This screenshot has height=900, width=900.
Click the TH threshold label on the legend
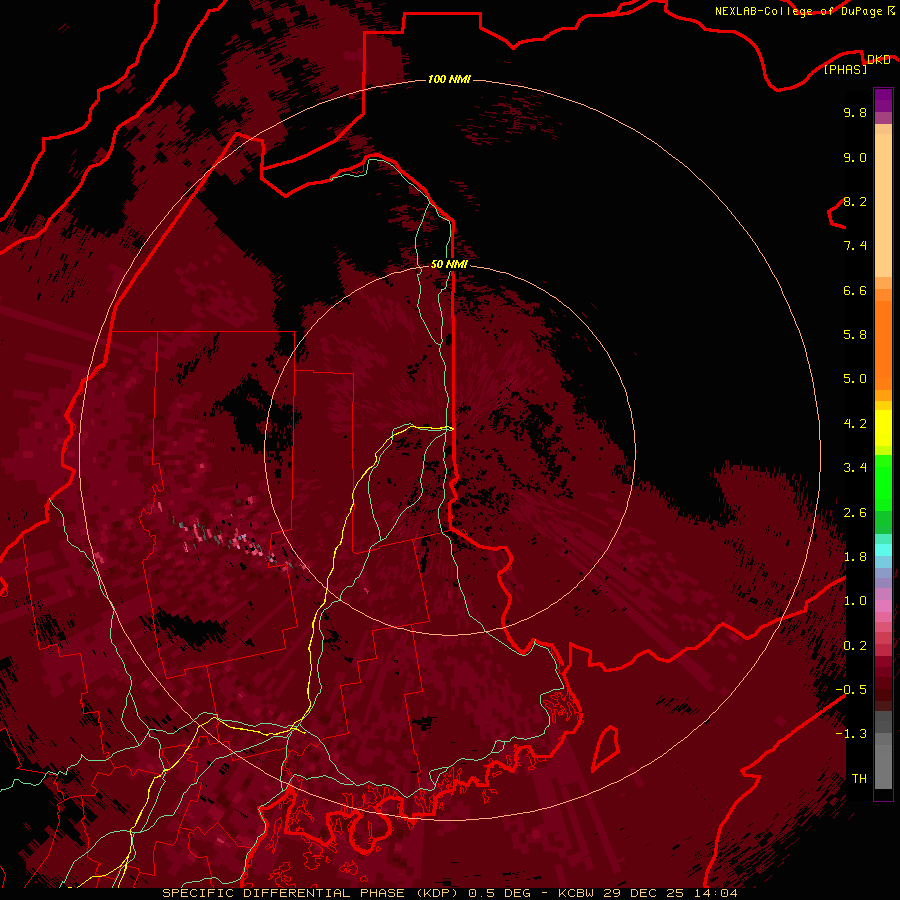(x=859, y=779)
